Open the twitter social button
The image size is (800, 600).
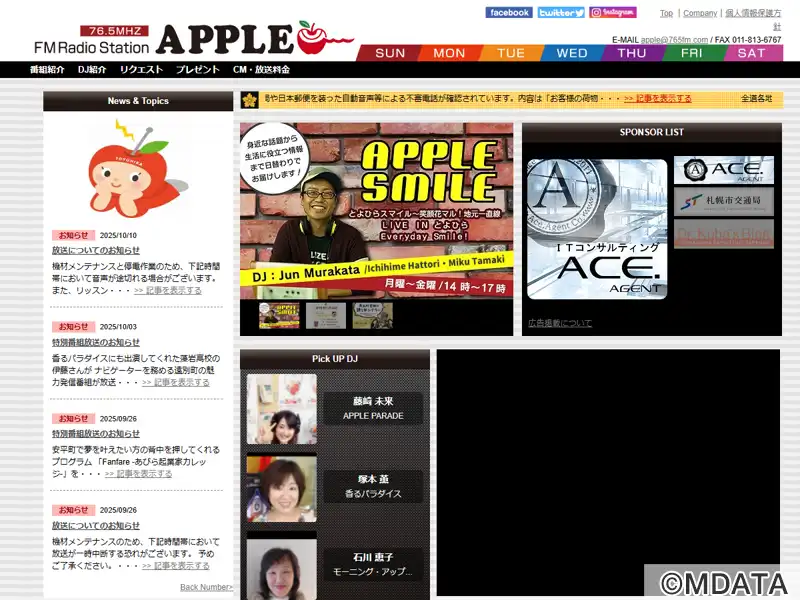[x=561, y=13]
